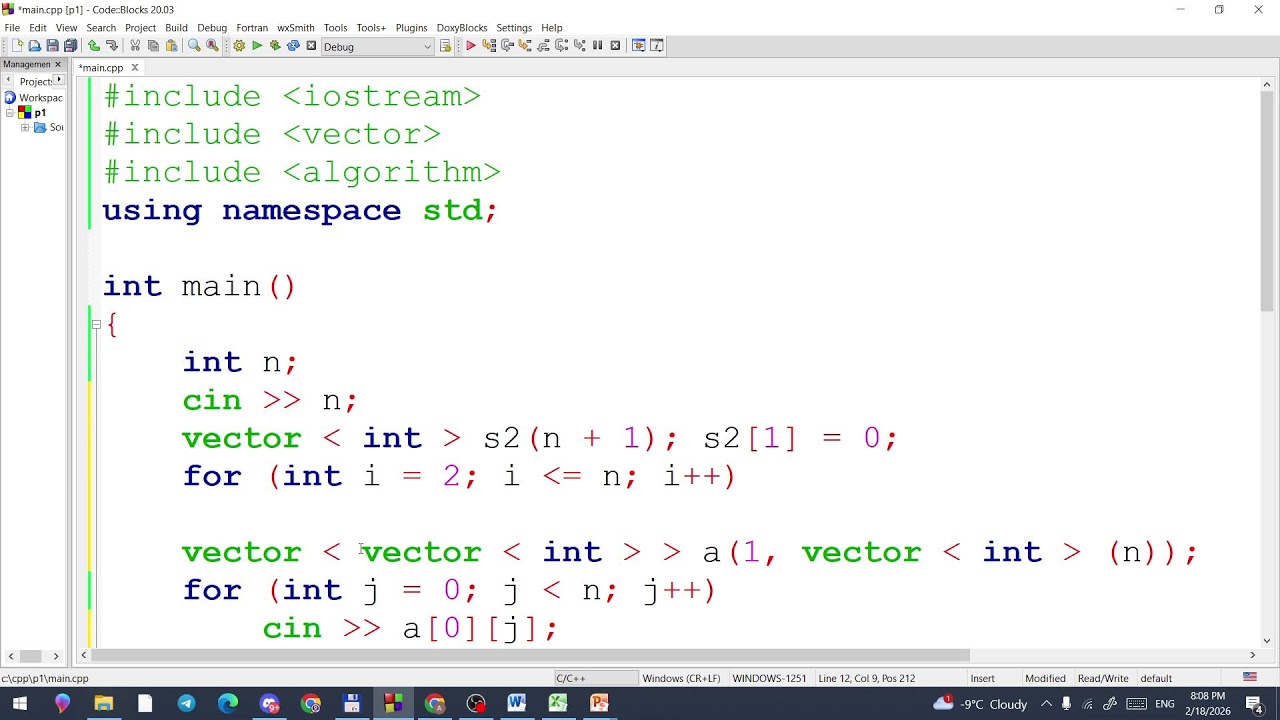1280x720 pixels.
Task: Open the Edit menu
Action: [38, 27]
